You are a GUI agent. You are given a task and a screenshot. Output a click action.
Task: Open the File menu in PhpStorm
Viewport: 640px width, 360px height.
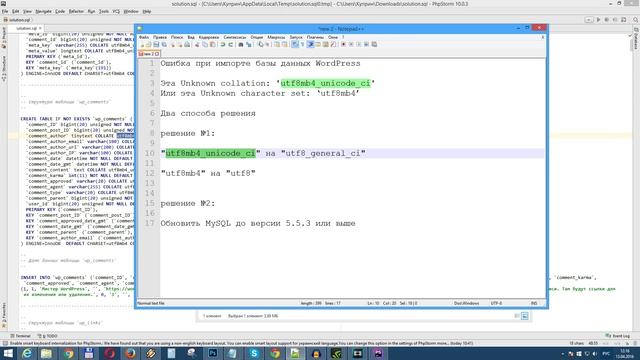click(x=5, y=11)
